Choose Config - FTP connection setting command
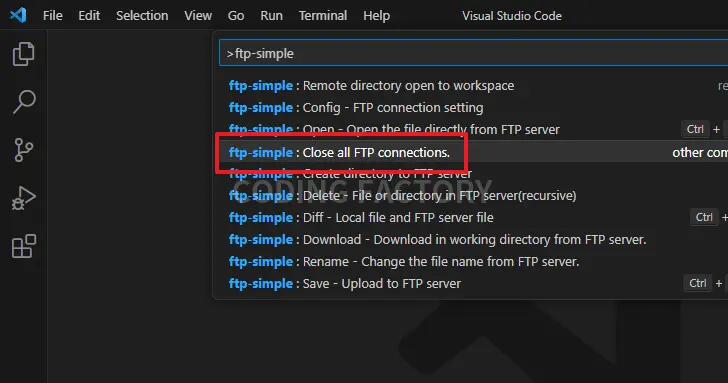 [x=474, y=108]
